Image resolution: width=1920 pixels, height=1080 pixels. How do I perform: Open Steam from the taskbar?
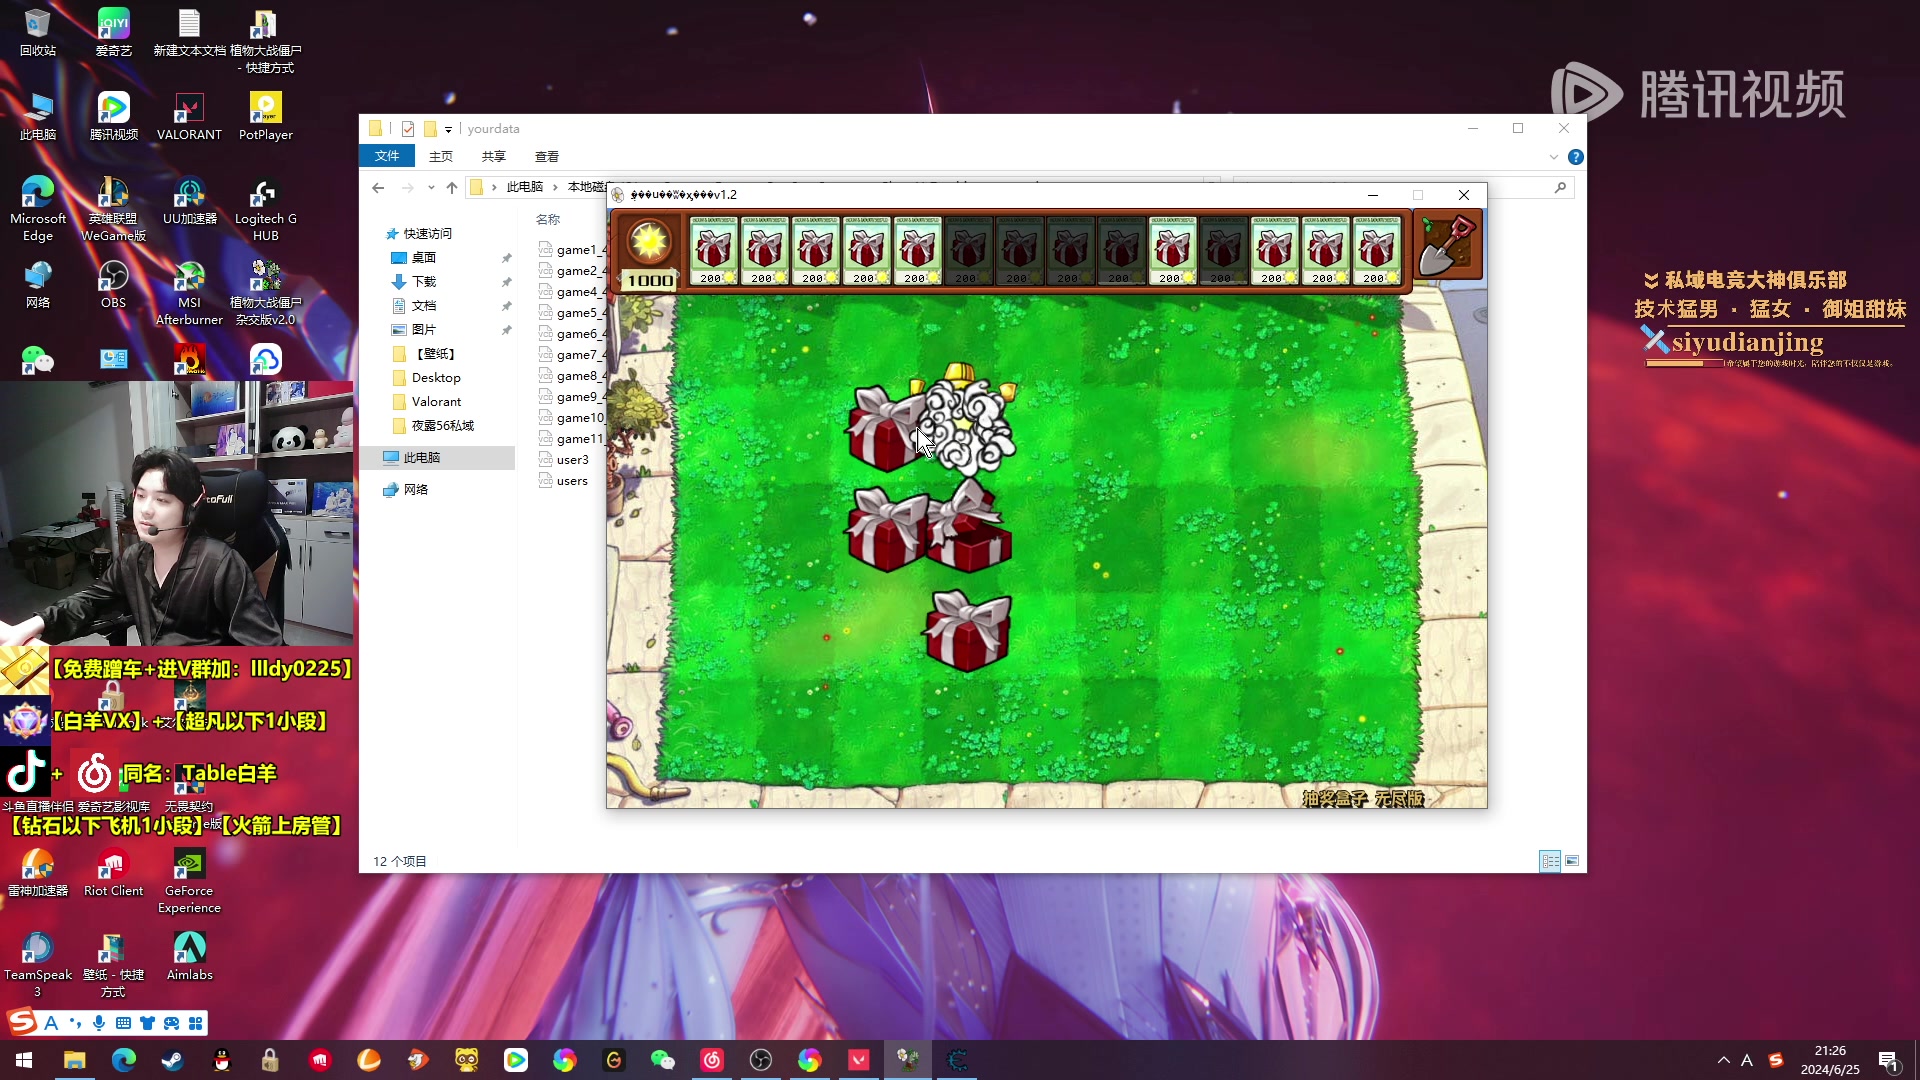tap(172, 1060)
